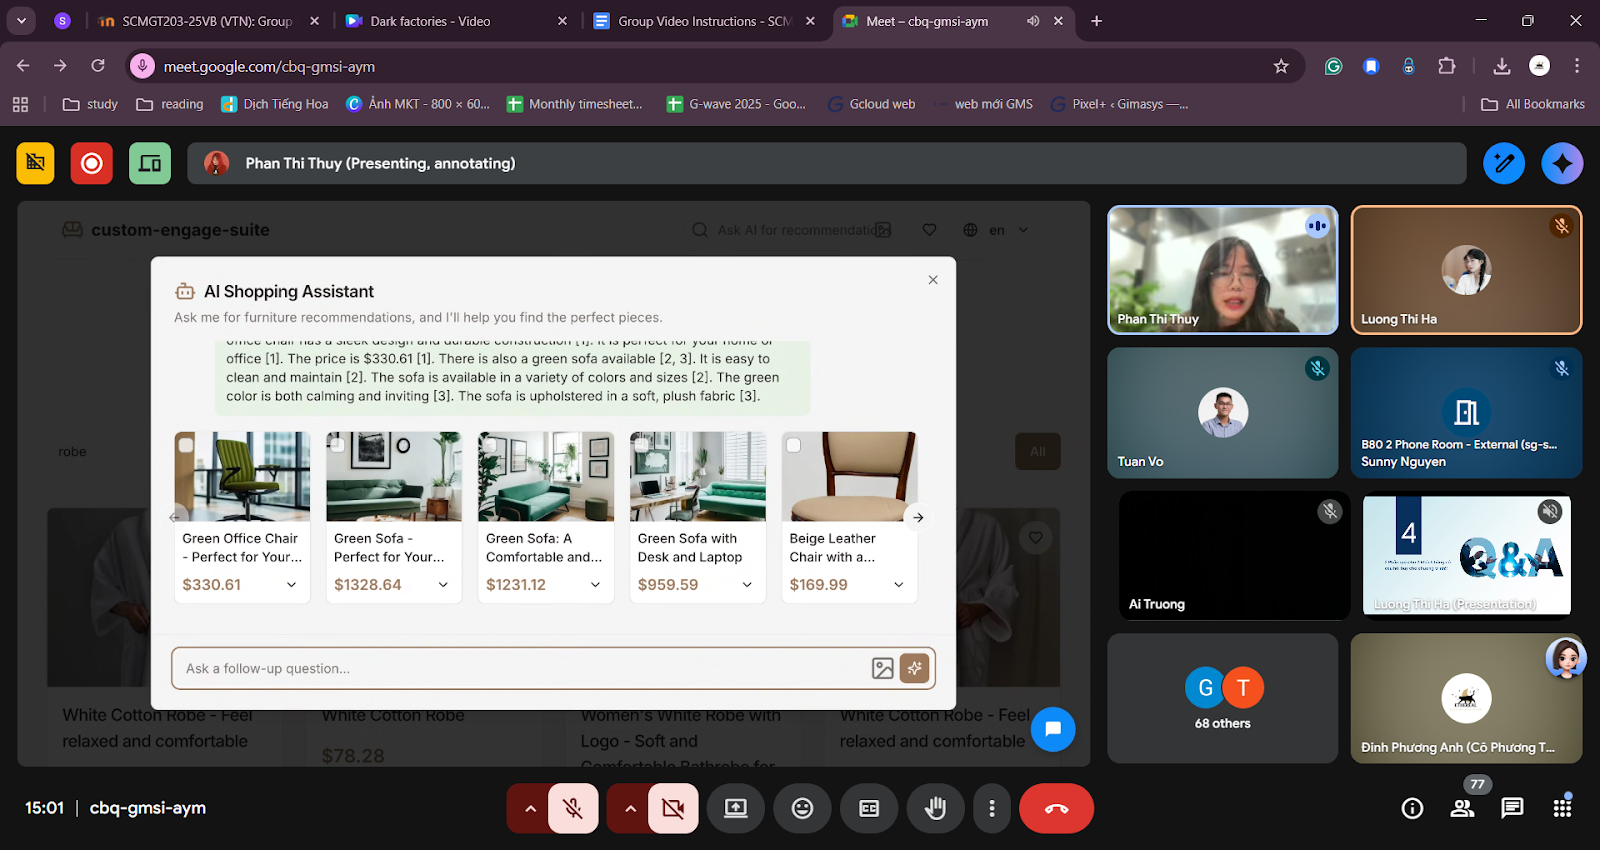
Task: Open the Monthly timesheet bookmark
Action: click(575, 104)
